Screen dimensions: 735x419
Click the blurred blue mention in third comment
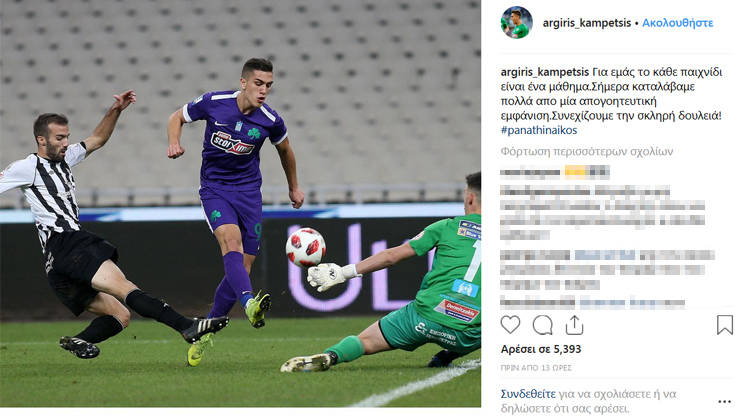tap(605, 255)
